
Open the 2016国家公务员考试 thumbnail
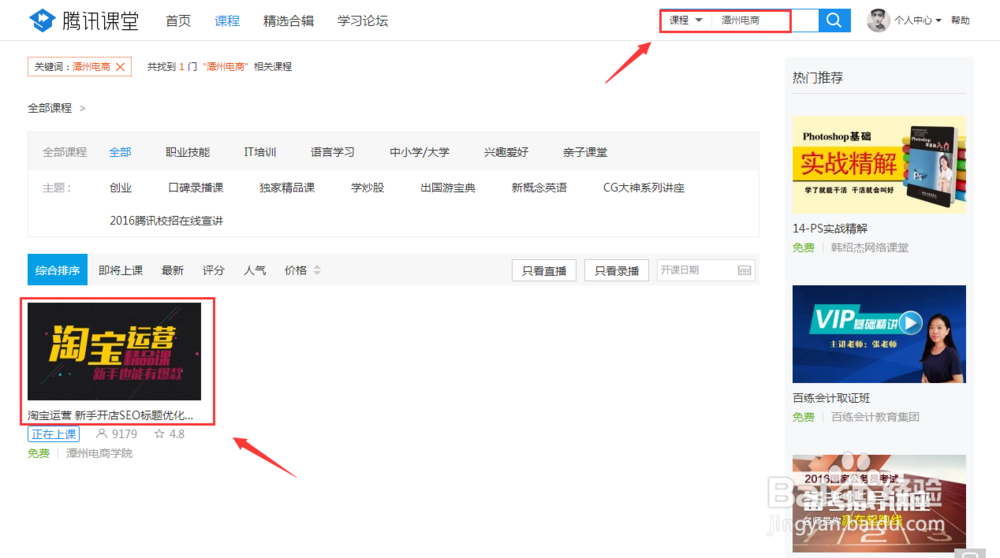point(879,503)
